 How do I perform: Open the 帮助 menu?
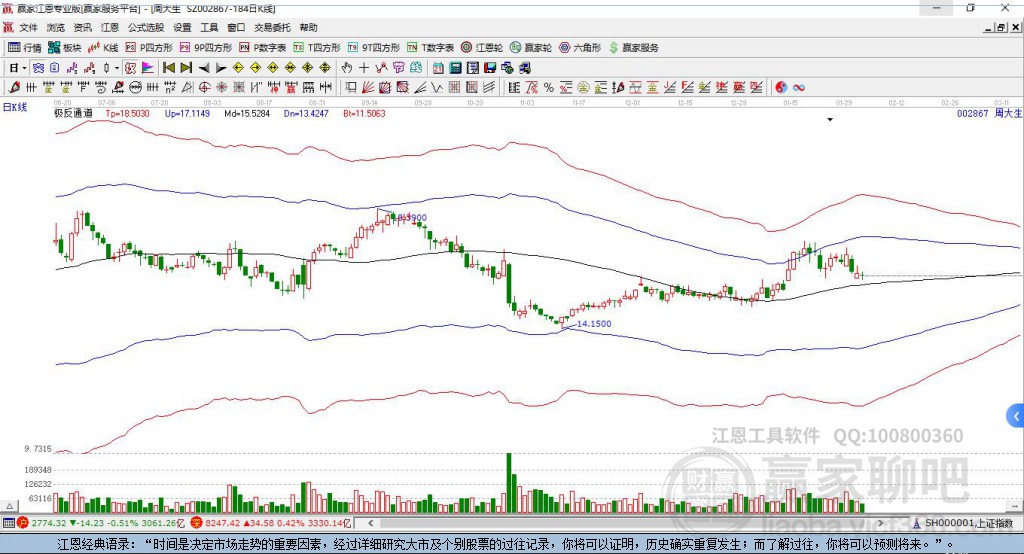click(308, 27)
